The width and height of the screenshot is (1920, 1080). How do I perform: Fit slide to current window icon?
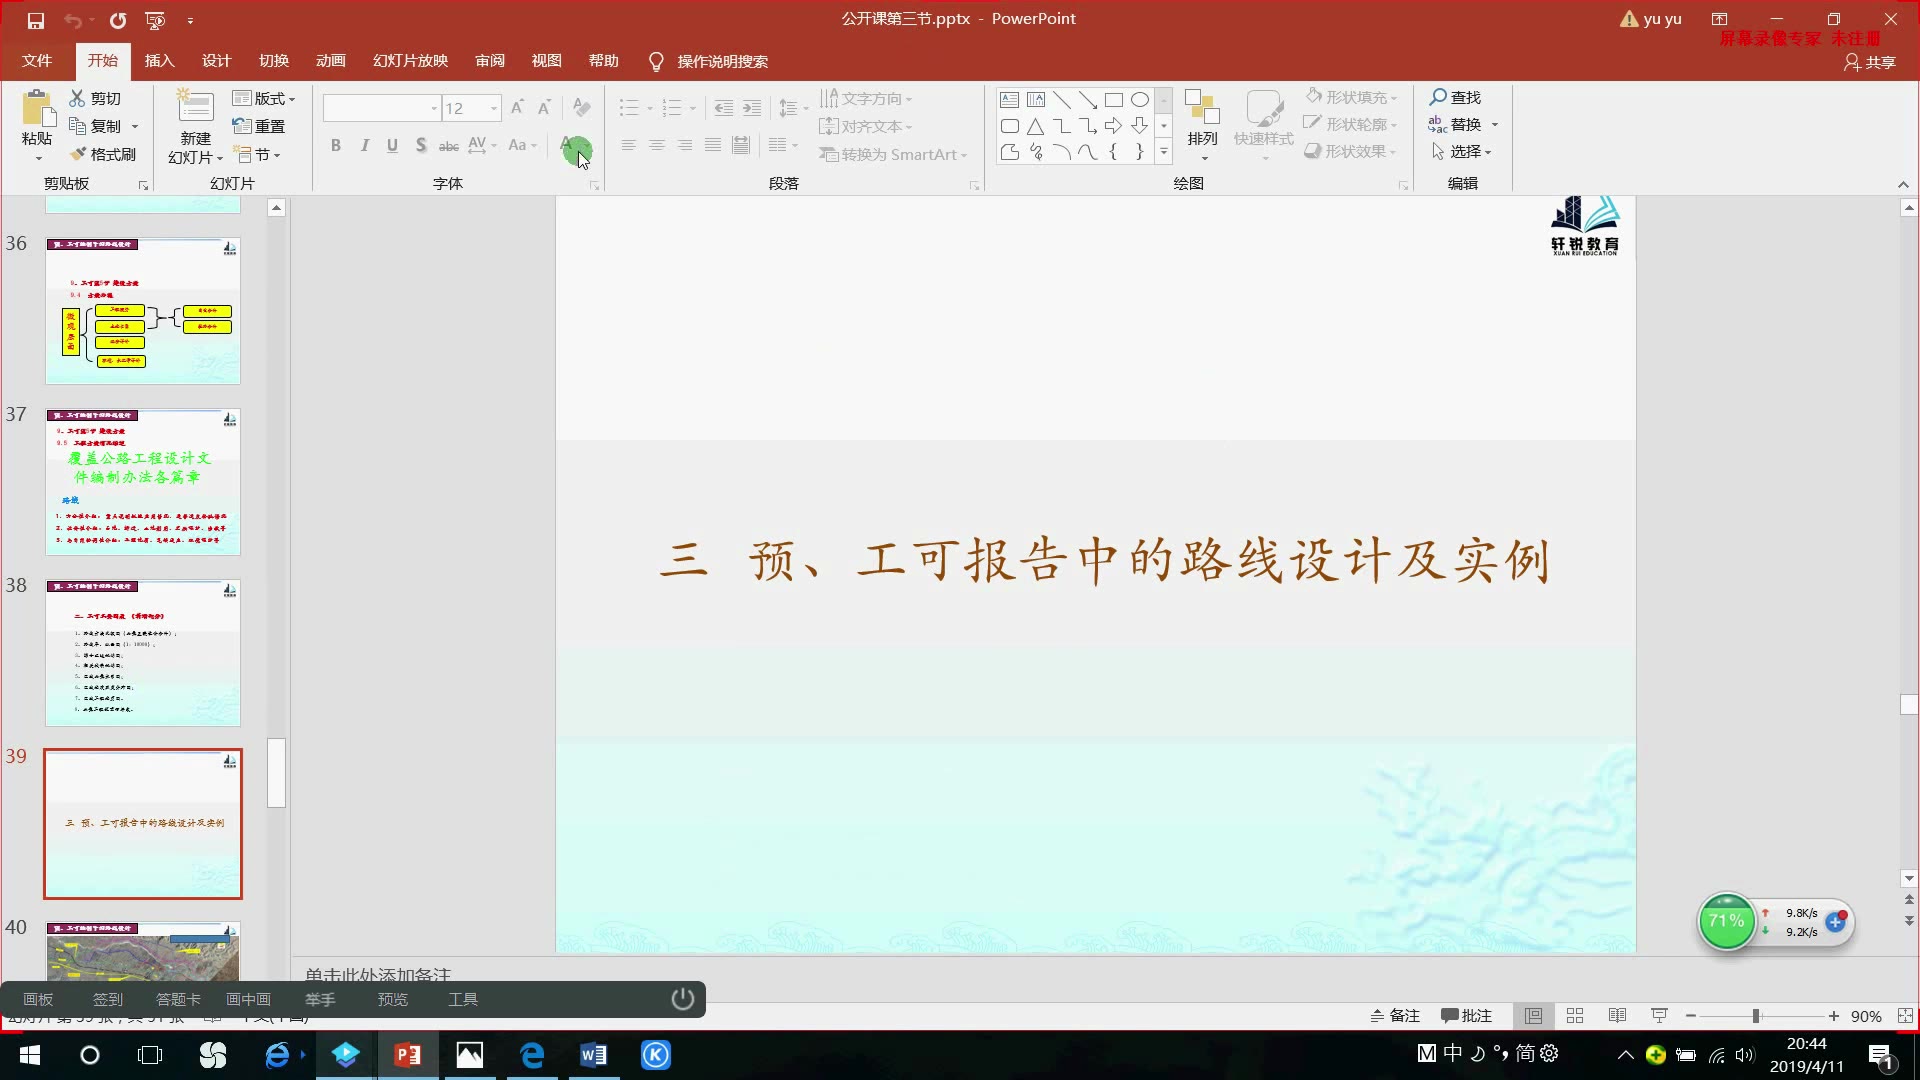[1905, 1016]
